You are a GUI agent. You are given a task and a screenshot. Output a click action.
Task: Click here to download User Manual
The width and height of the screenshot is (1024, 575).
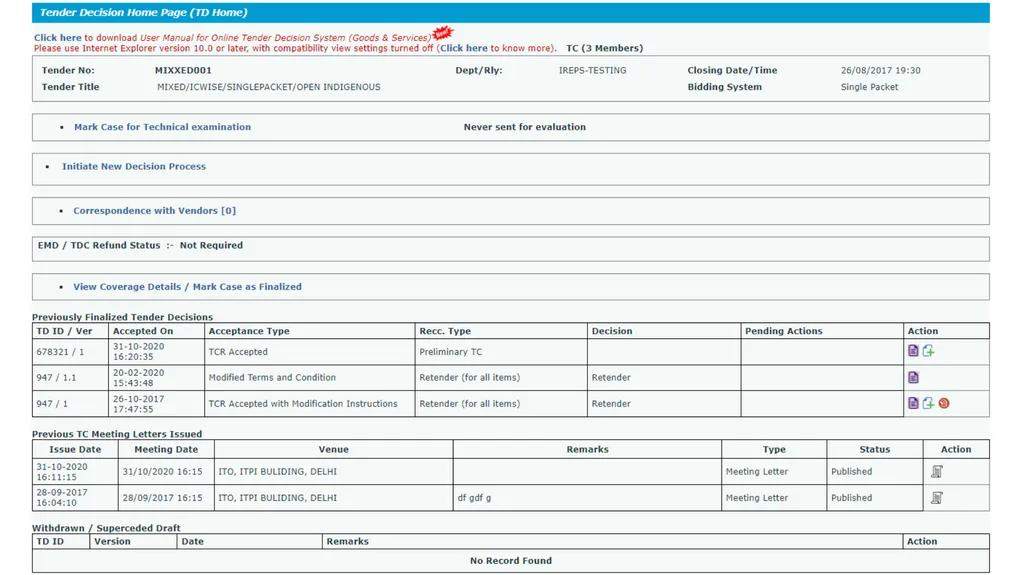57,38
